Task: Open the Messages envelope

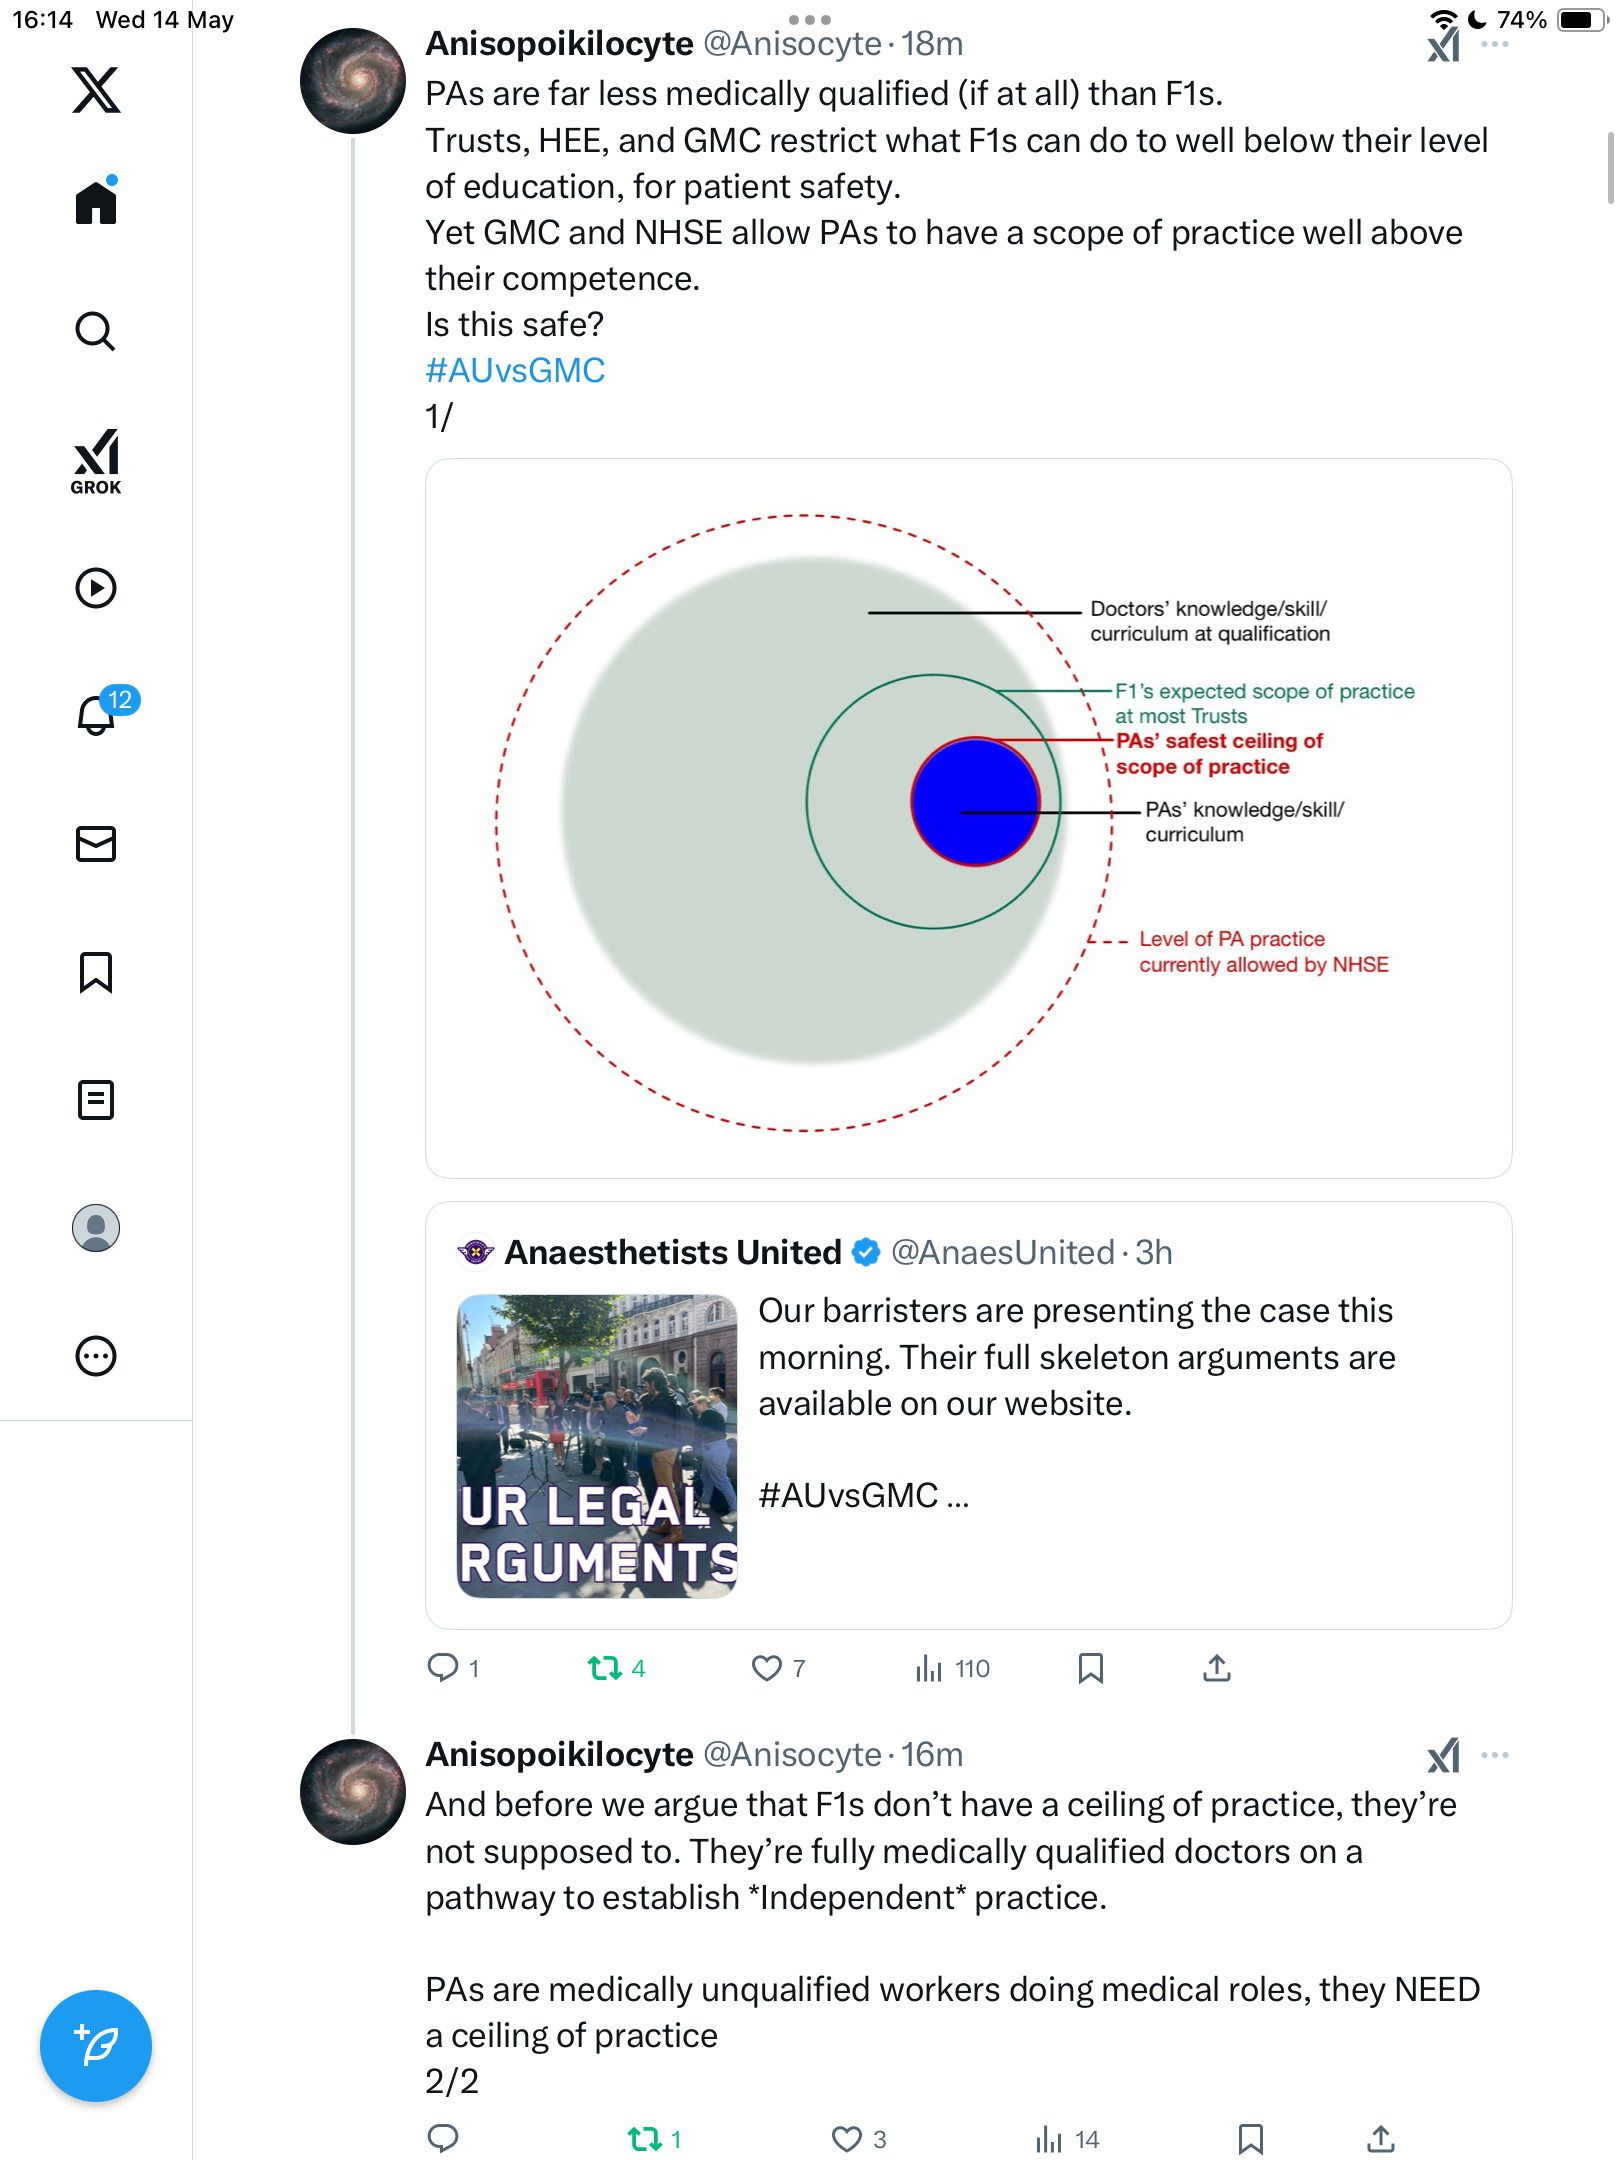Action: (96, 844)
